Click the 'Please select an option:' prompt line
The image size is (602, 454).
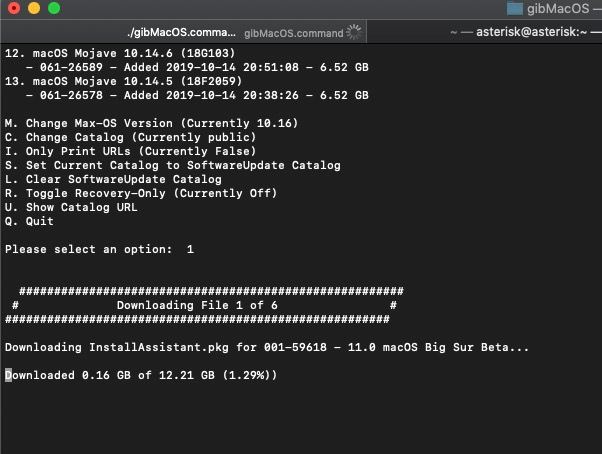(99, 249)
